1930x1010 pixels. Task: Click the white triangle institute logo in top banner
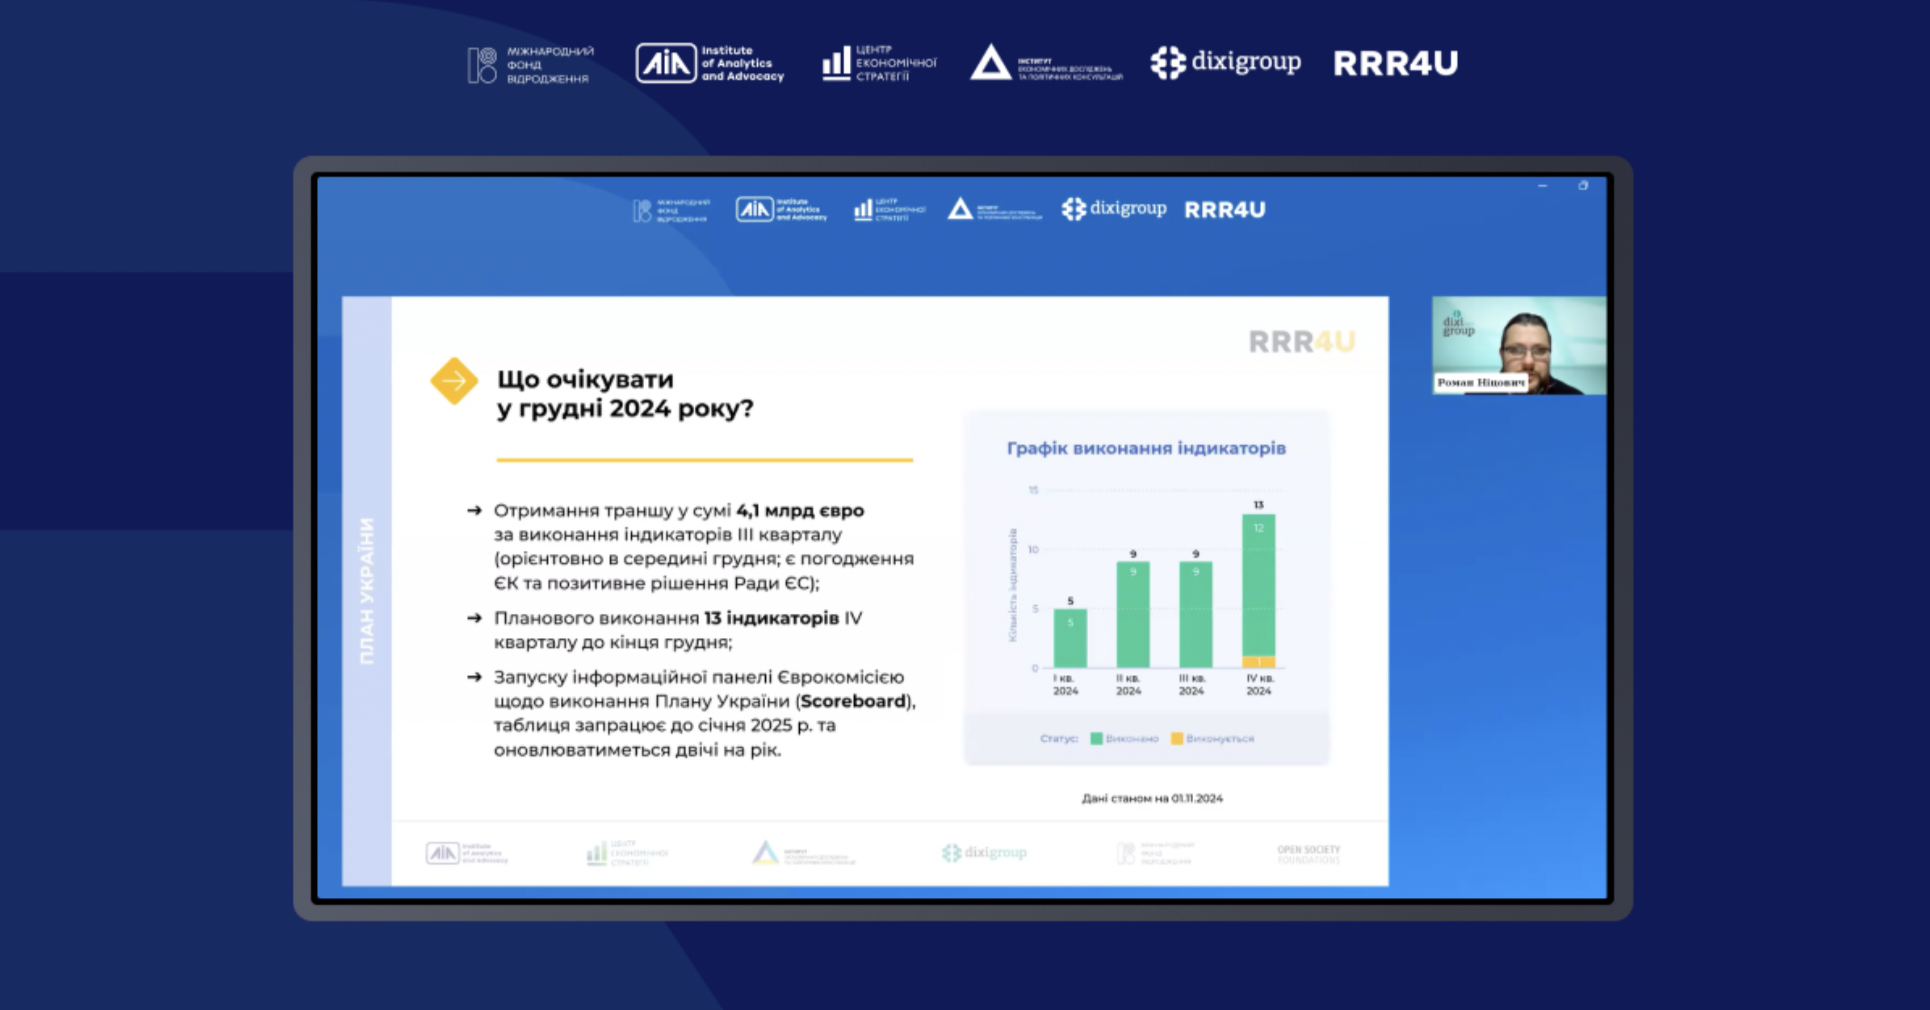(x=1045, y=63)
